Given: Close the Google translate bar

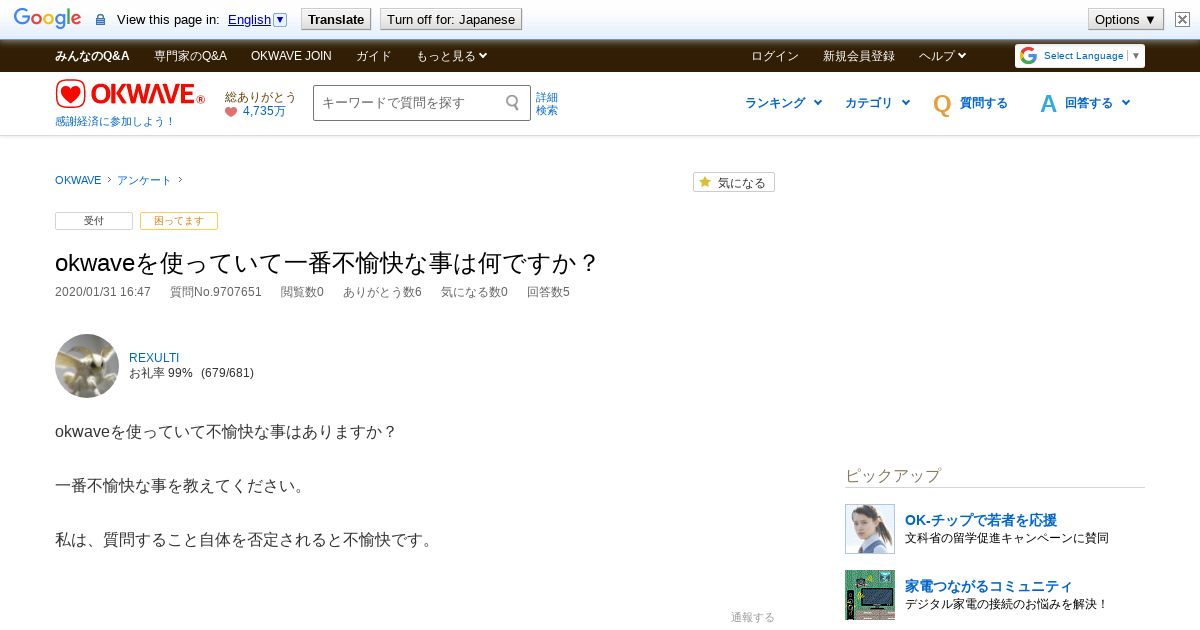Looking at the screenshot, I should 1182,19.
